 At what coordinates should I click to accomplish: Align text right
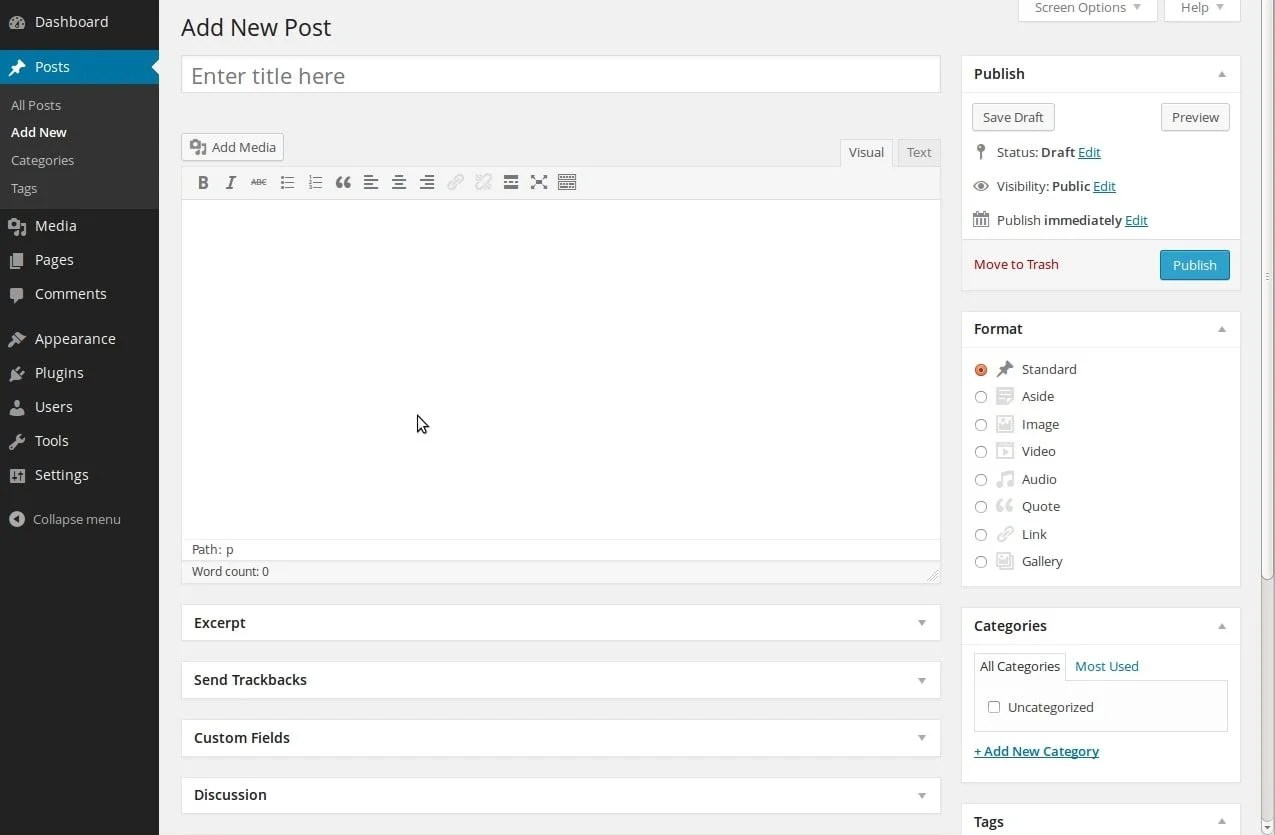click(427, 182)
